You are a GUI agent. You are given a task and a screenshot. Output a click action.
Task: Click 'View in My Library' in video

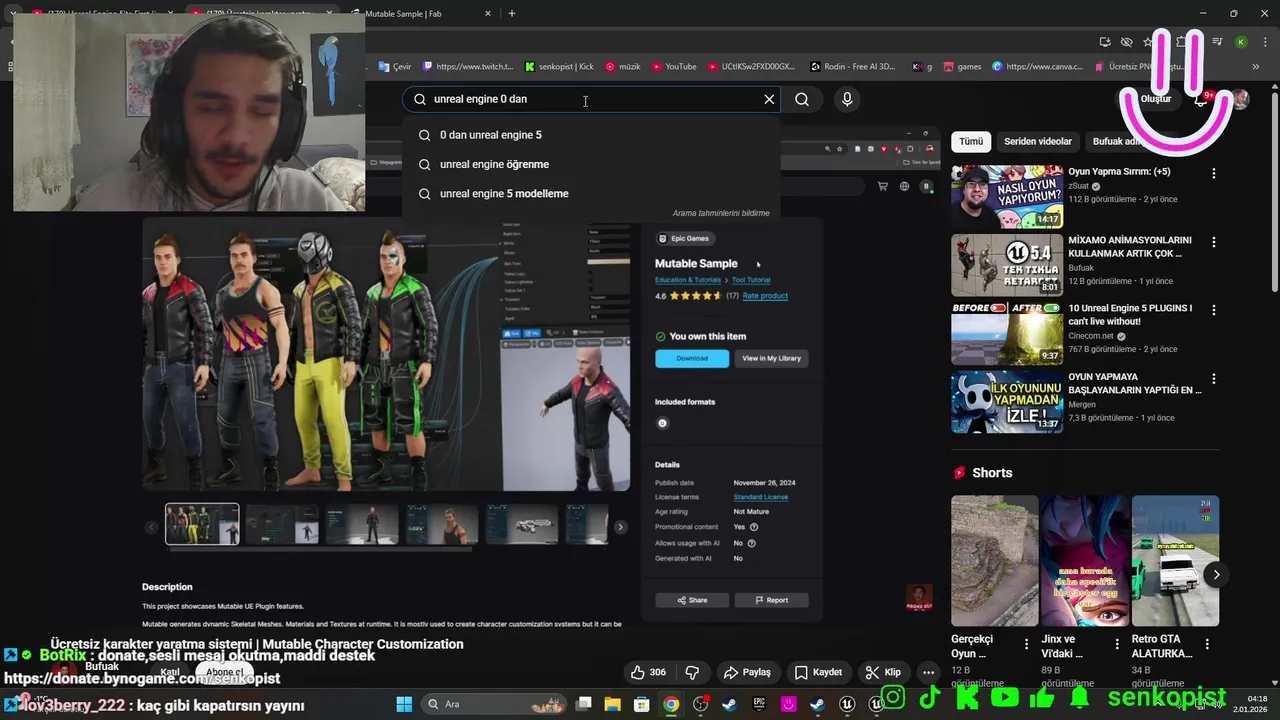coord(771,358)
